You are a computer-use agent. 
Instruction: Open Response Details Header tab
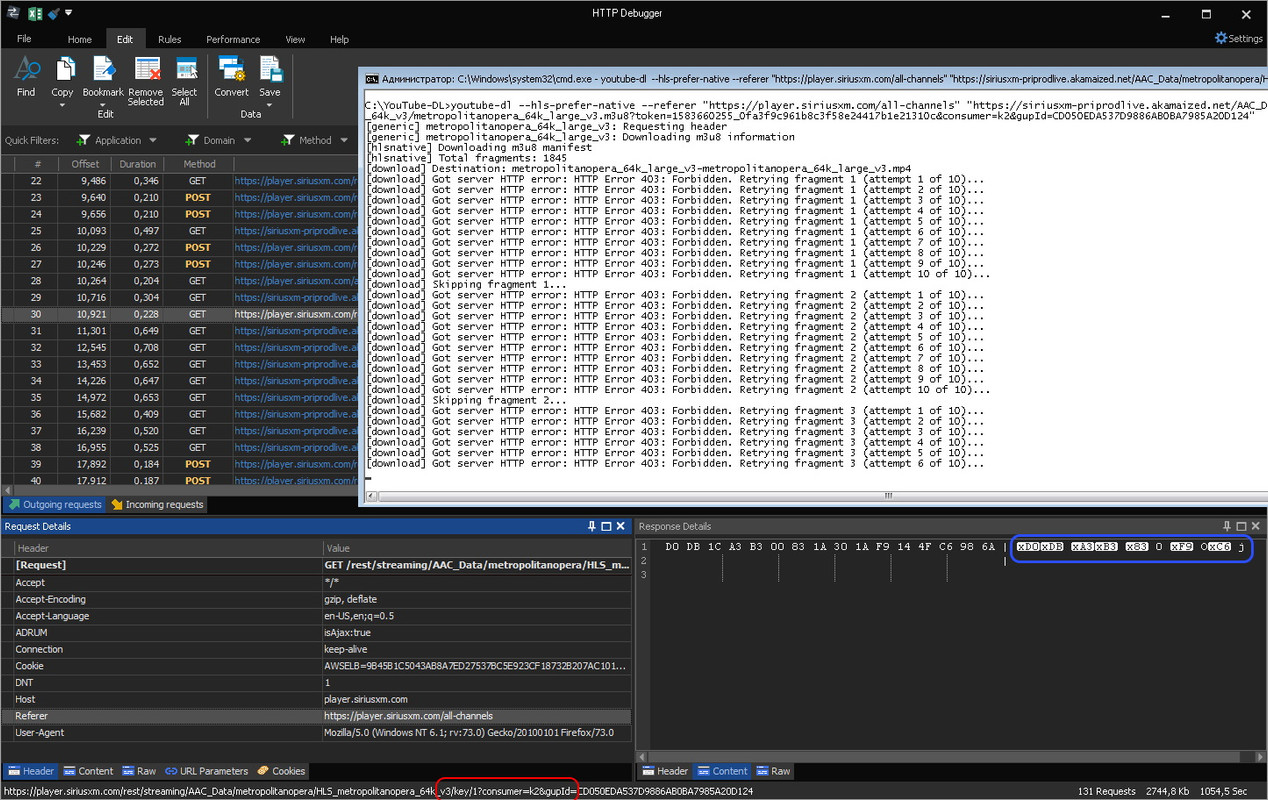tap(664, 771)
